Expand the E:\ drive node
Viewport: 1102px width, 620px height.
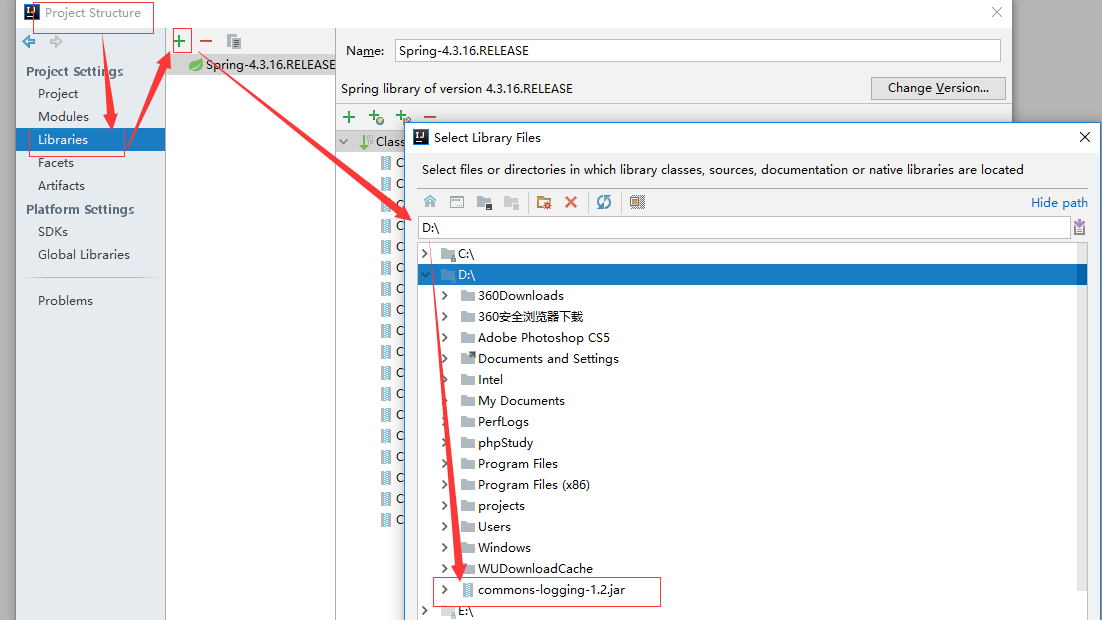point(424,611)
